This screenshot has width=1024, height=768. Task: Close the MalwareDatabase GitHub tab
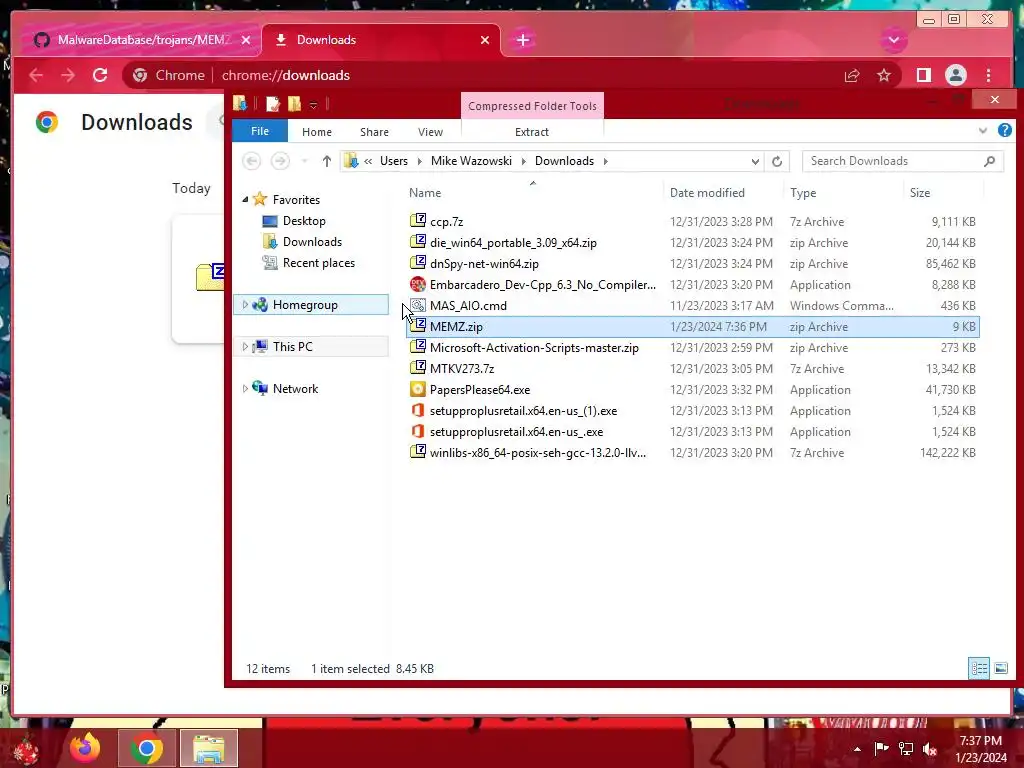point(246,40)
